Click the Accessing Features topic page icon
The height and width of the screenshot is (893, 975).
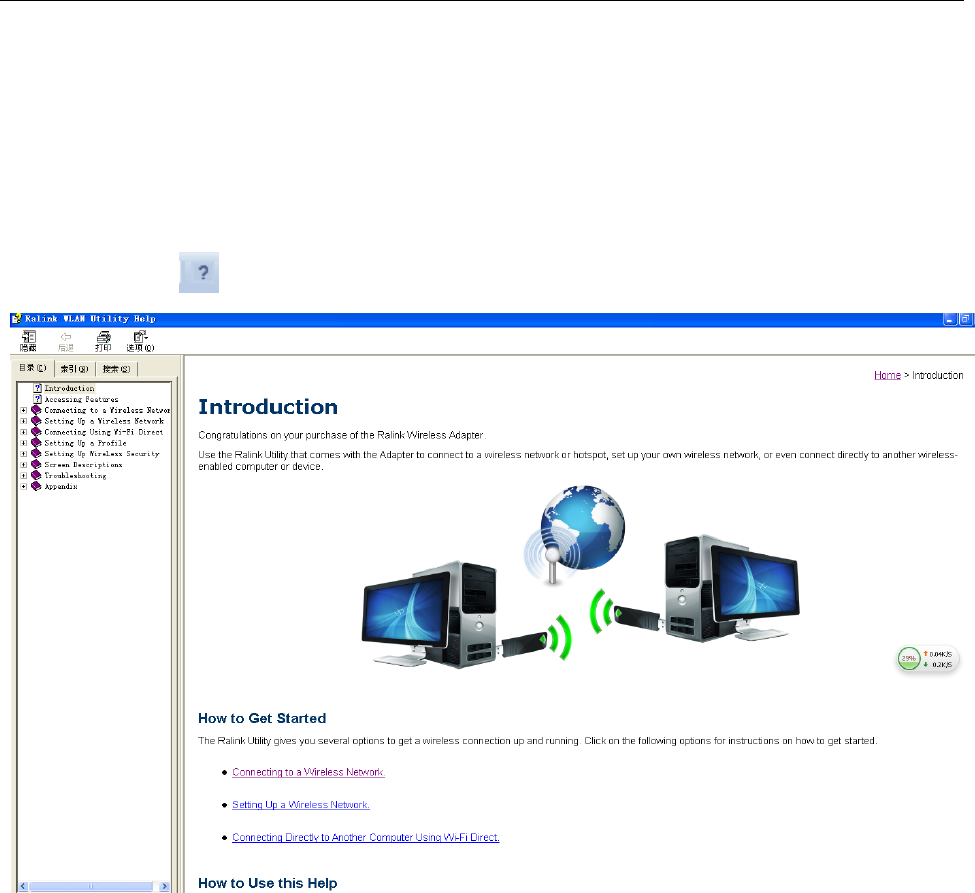click(37, 399)
